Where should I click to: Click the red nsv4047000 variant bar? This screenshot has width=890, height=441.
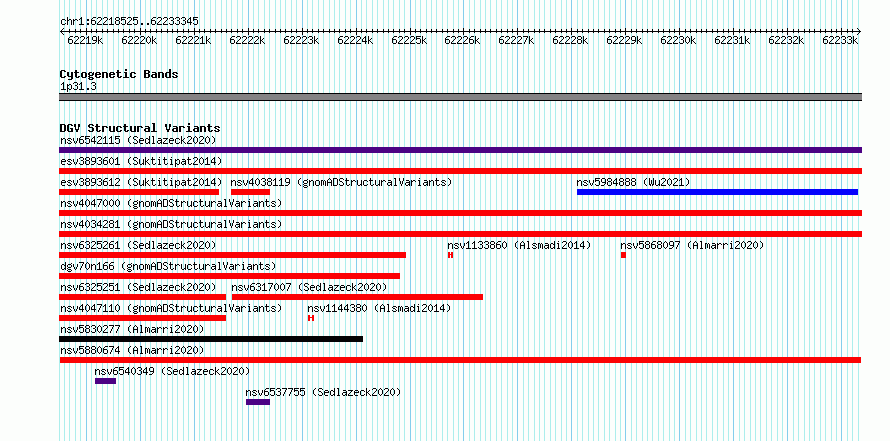[x=460, y=213]
